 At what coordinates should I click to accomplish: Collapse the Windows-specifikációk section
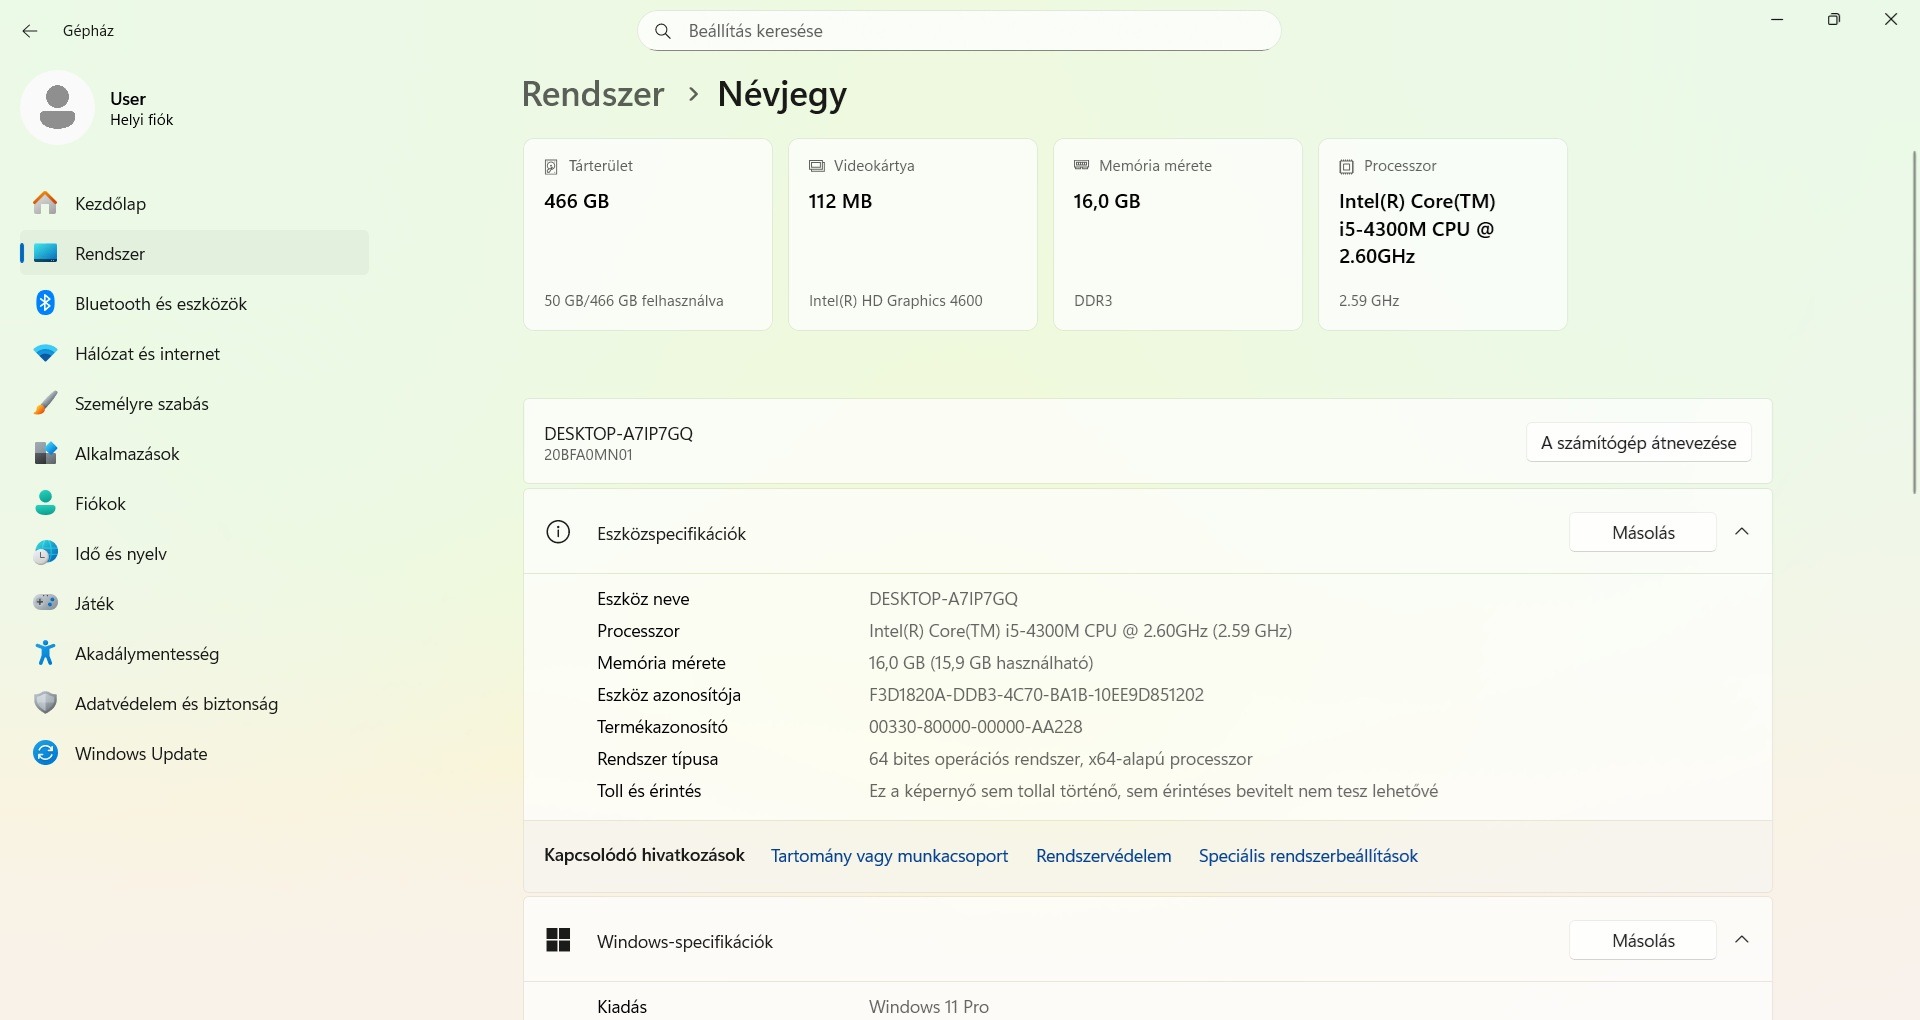point(1741,940)
